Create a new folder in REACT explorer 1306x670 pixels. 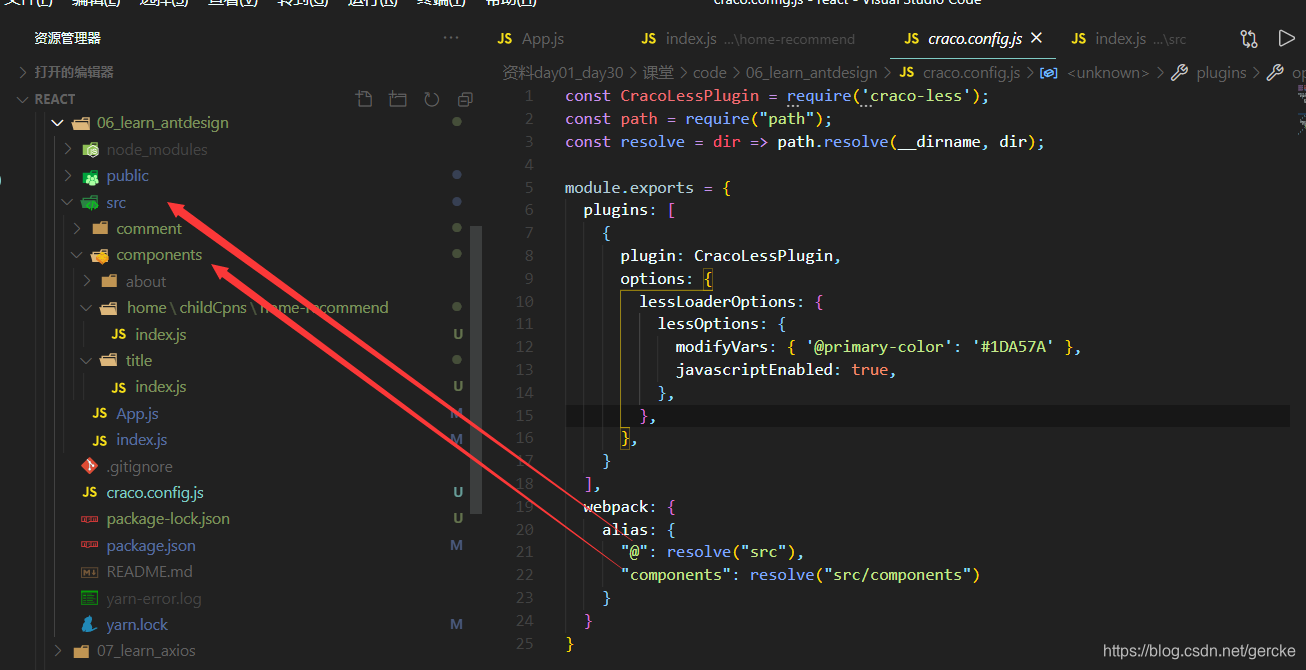click(x=398, y=99)
